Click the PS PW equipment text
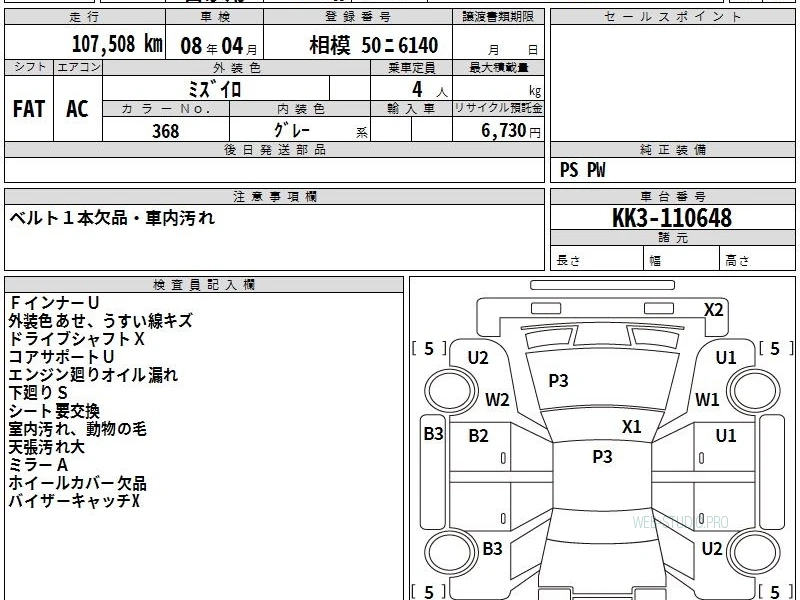Screen dimensions: 800x600 [582, 170]
